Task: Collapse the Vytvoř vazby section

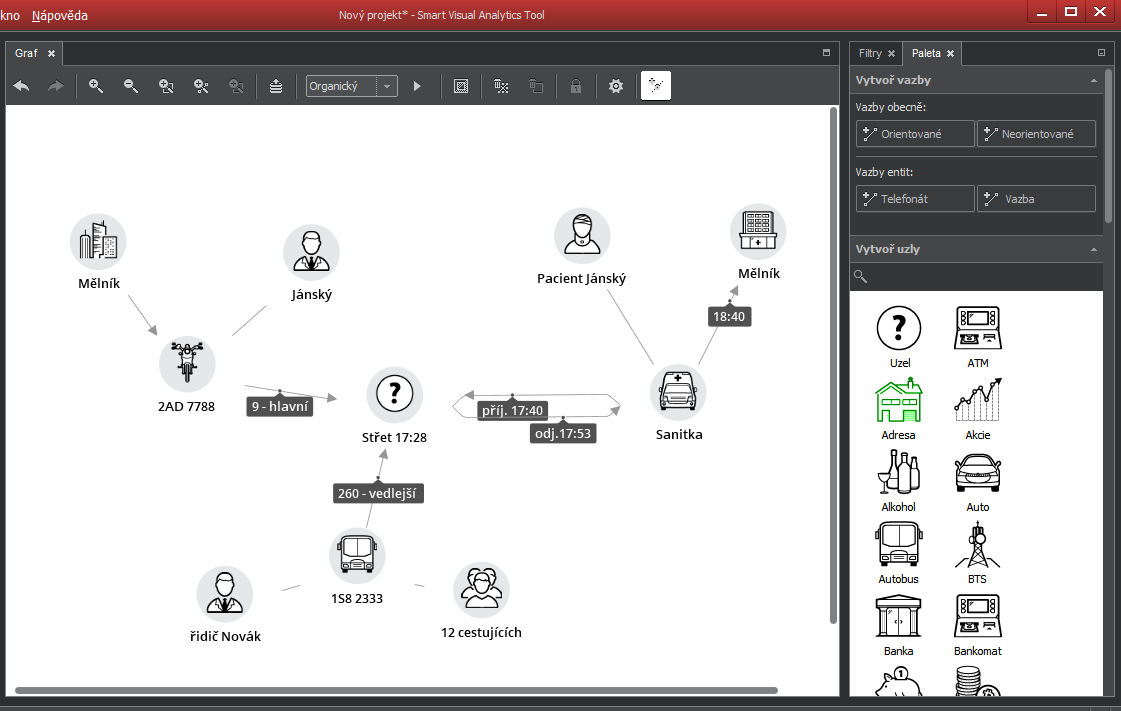Action: (x=1094, y=80)
